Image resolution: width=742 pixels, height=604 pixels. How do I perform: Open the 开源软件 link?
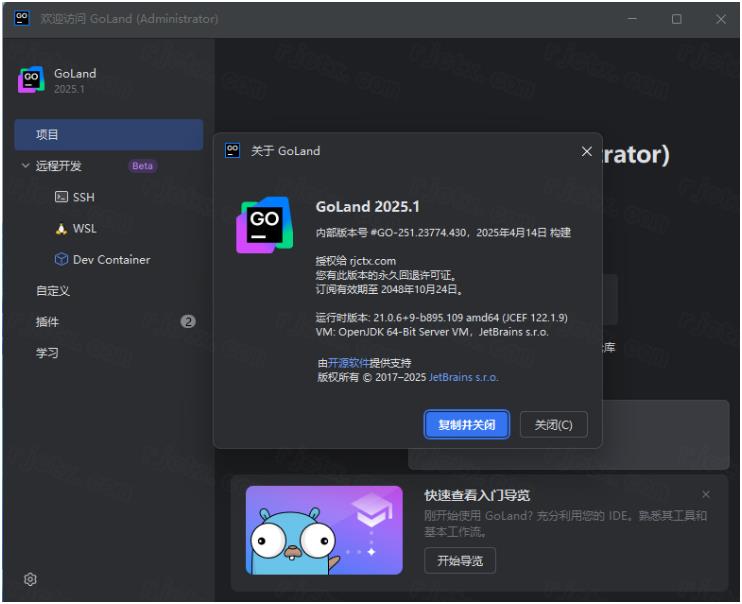(x=348, y=363)
